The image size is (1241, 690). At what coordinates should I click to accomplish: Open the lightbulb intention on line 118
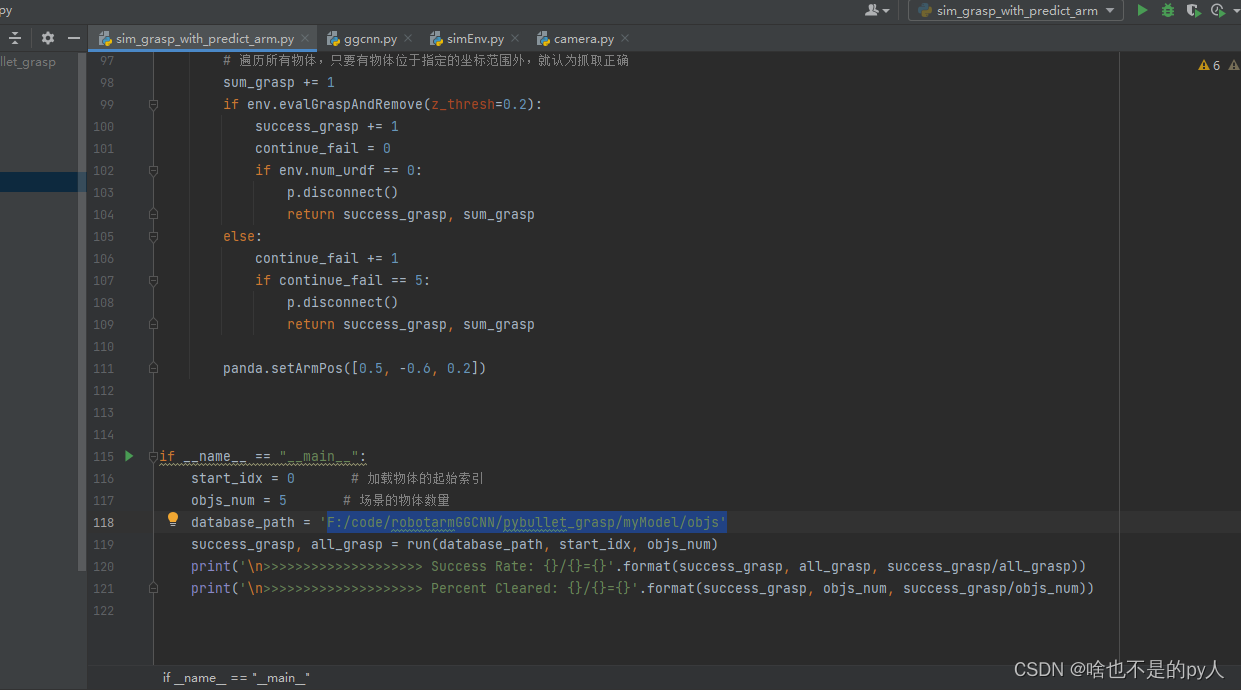coord(172,519)
